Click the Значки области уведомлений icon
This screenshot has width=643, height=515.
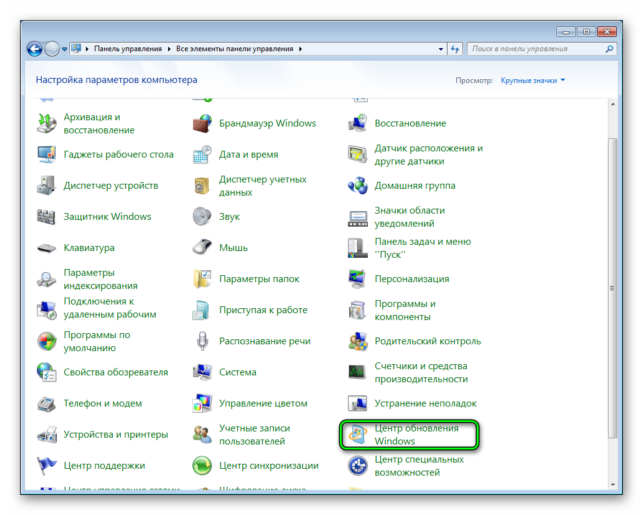tap(358, 217)
